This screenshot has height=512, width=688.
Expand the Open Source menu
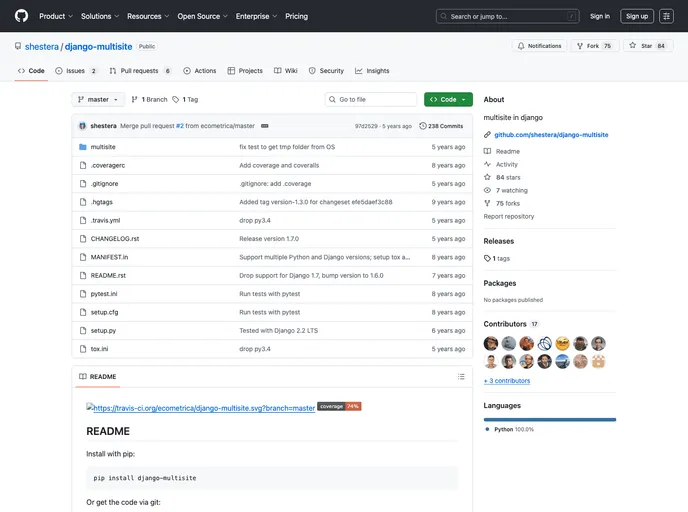pos(202,16)
